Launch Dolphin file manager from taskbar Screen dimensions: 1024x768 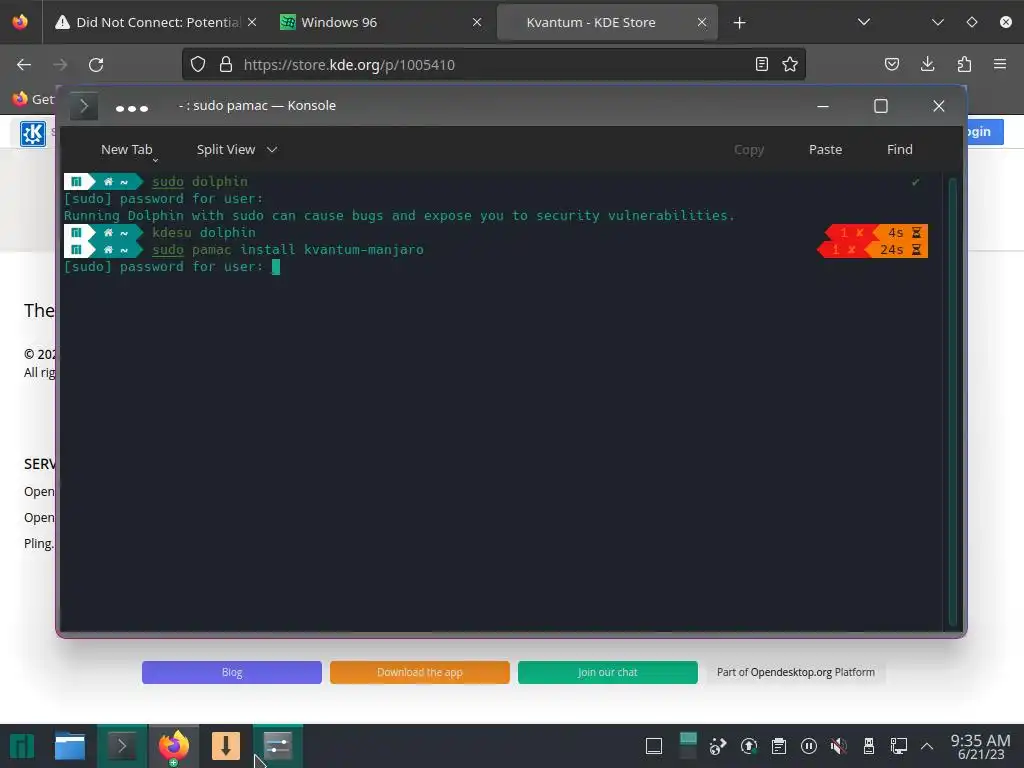tap(70, 746)
